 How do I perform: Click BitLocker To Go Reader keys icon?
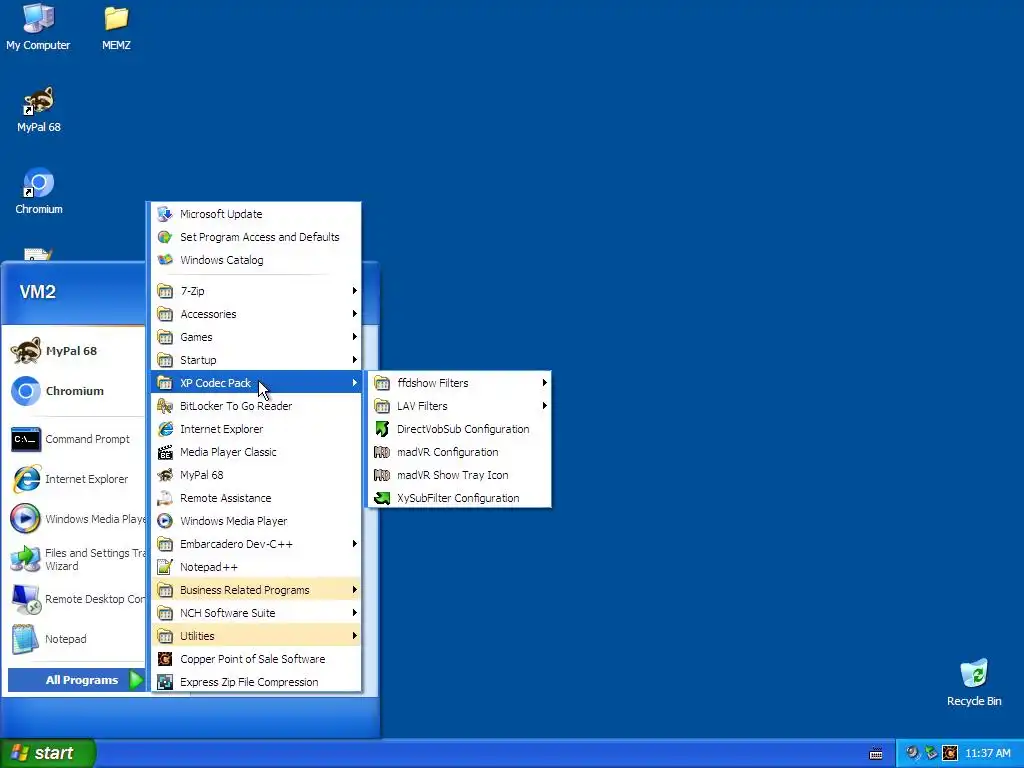pyautogui.click(x=165, y=406)
